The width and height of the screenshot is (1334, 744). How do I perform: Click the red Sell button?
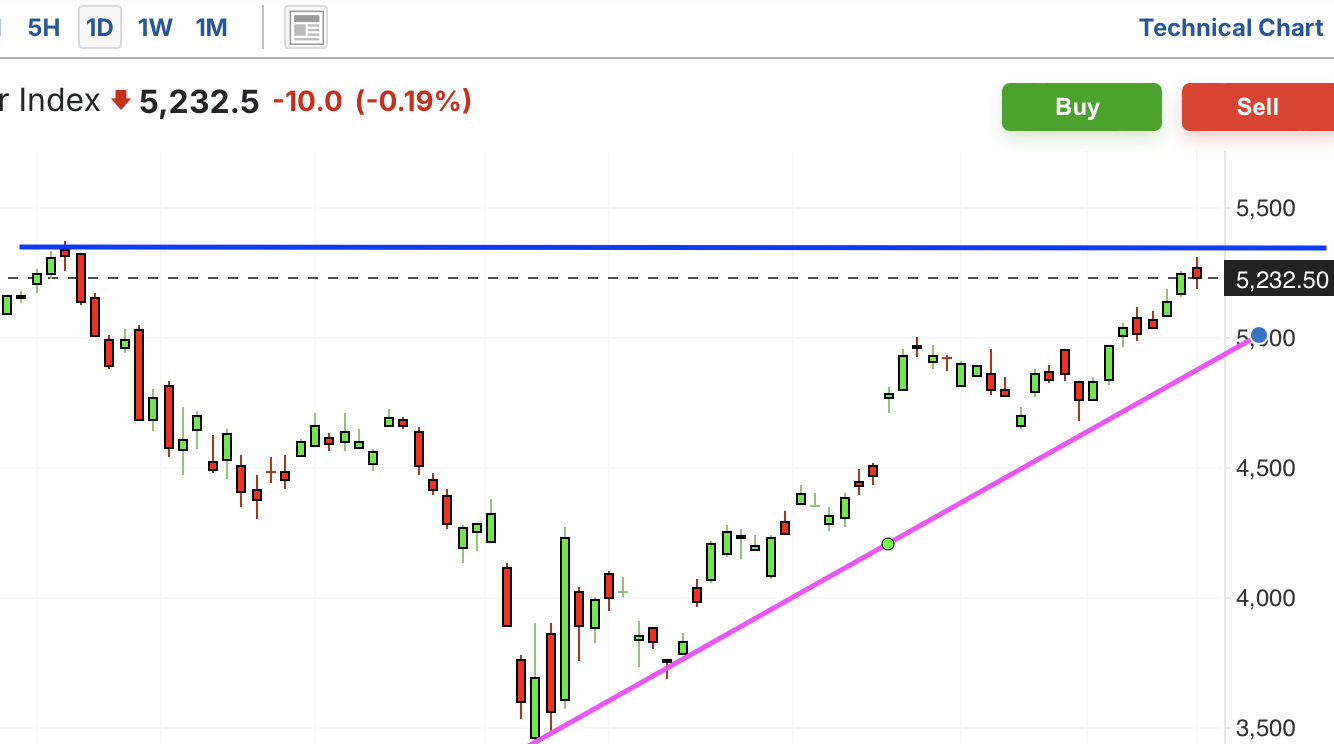point(1258,107)
